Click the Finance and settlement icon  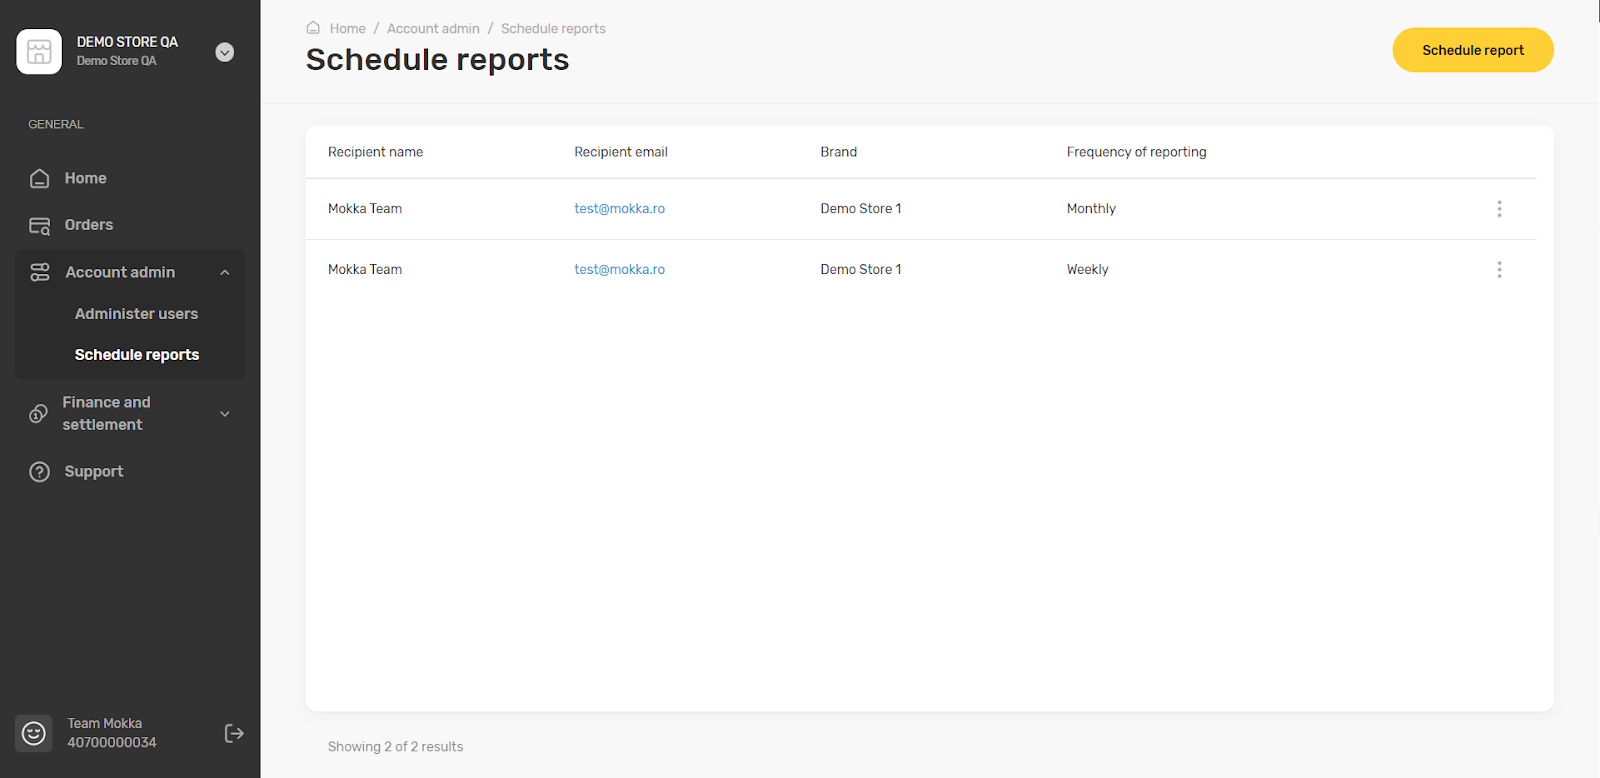(x=38, y=414)
